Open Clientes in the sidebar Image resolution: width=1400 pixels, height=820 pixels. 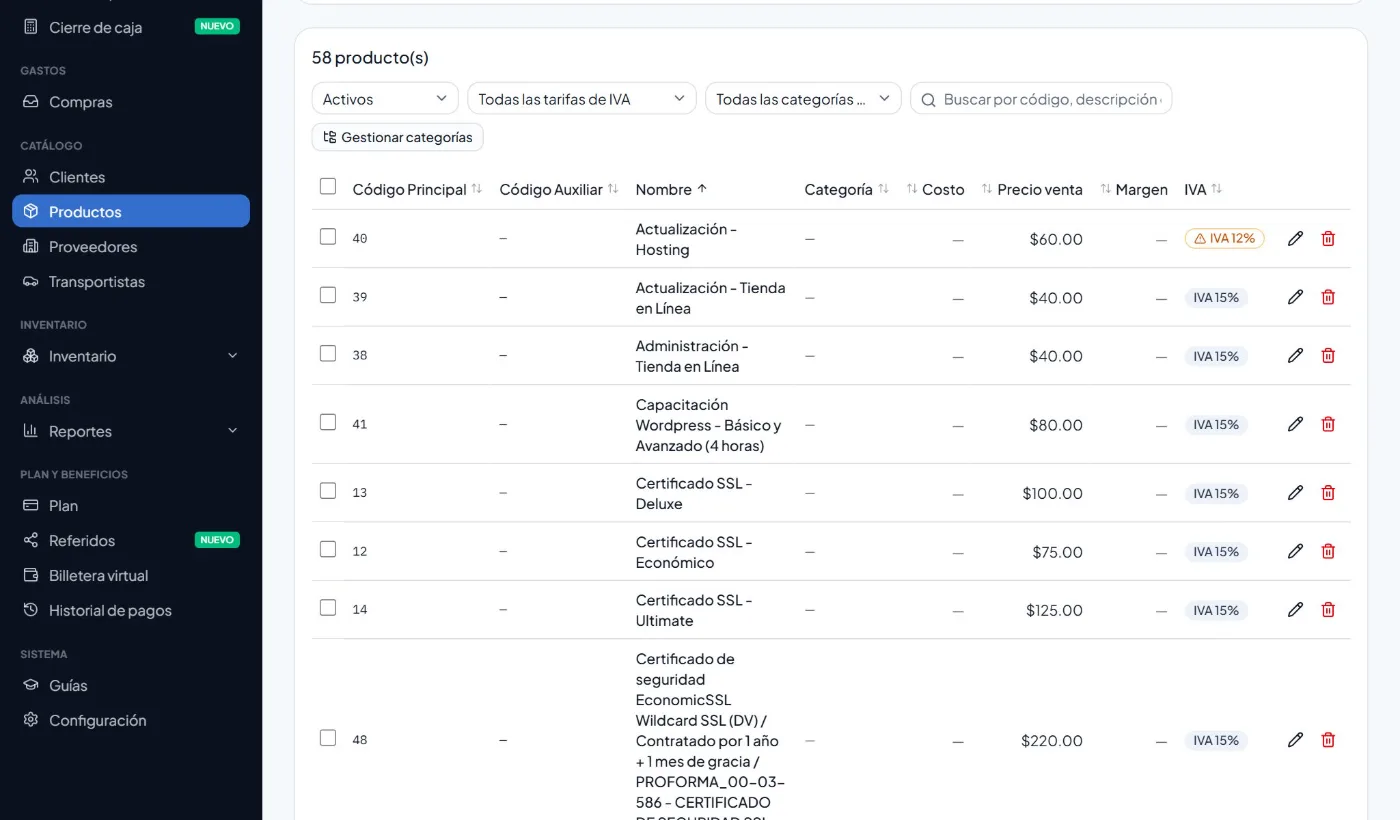[131, 177]
